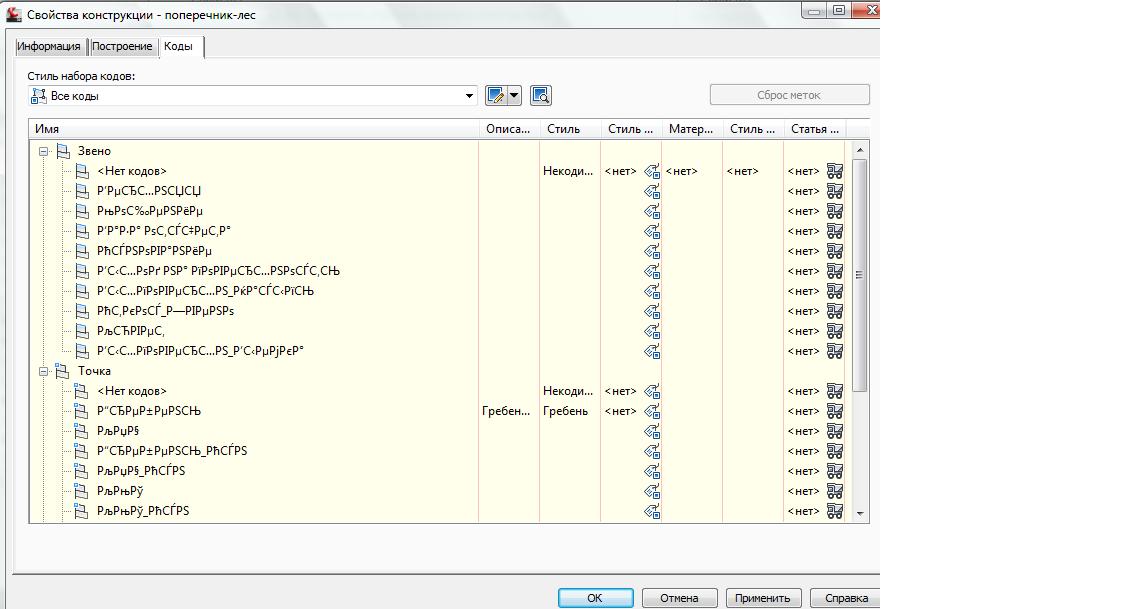The width and height of the screenshot is (1121, 609).
Task: Click the Матер... column header
Action: pos(692,129)
